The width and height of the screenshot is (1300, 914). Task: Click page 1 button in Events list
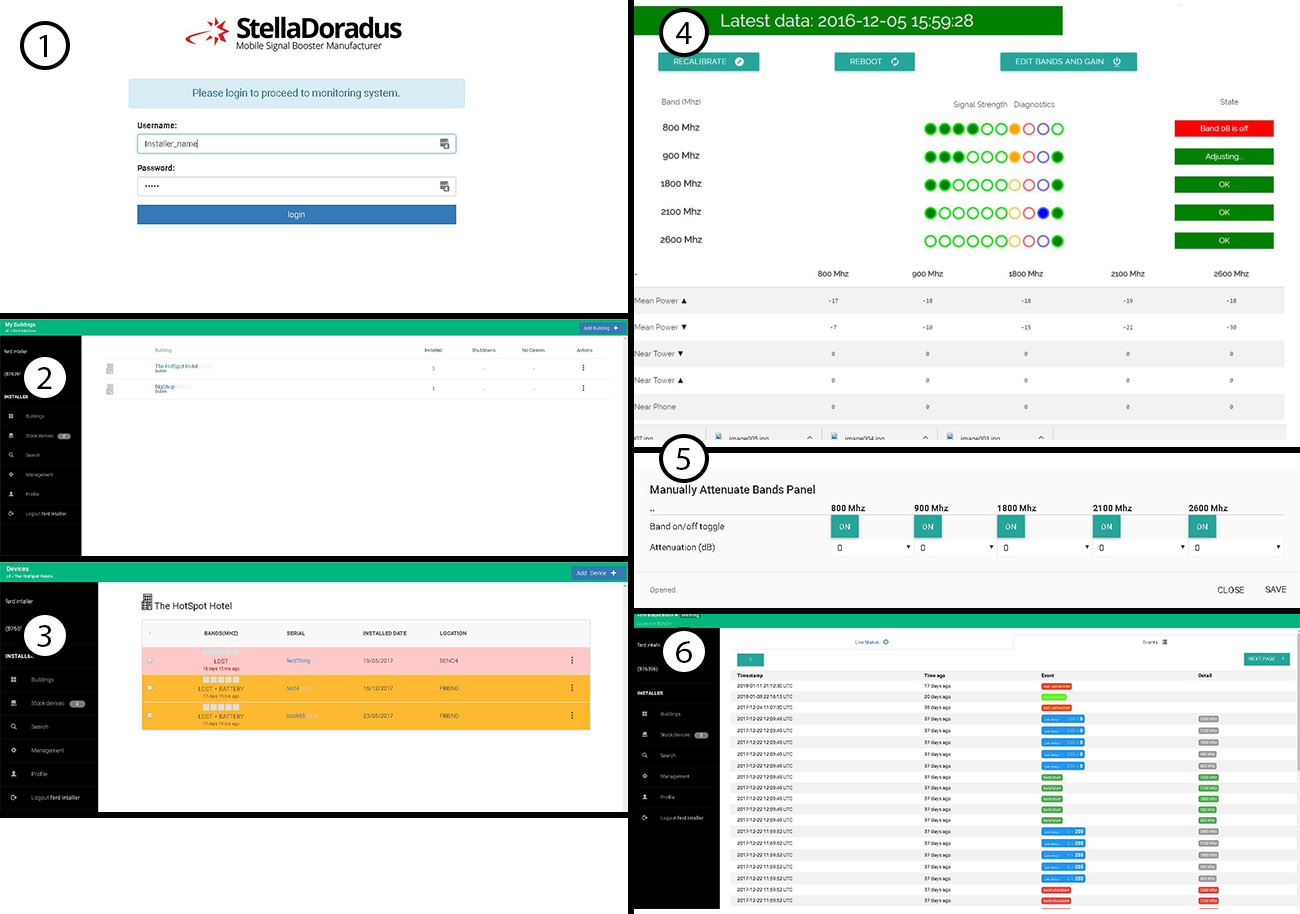click(x=750, y=659)
